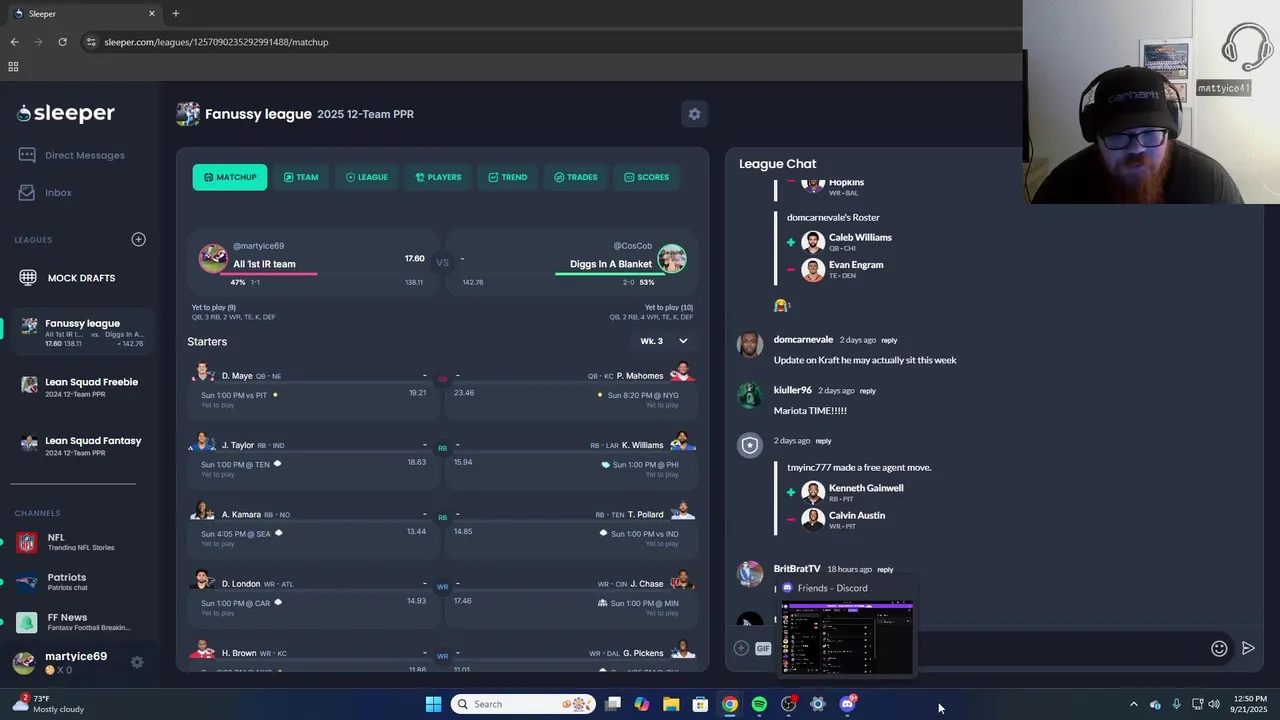
Task: Switch to the Trend tab
Action: pos(508,177)
